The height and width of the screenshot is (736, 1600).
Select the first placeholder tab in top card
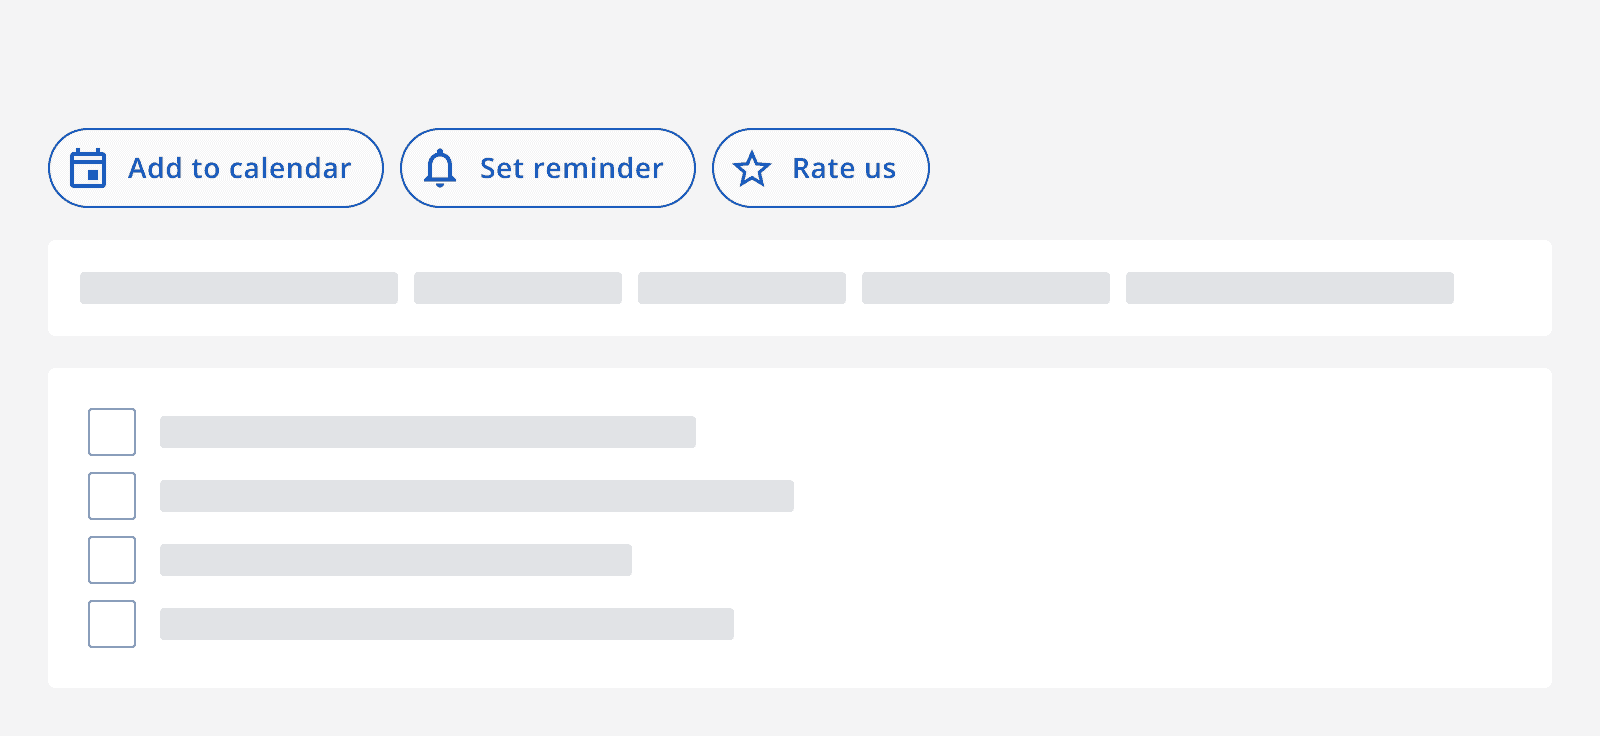click(238, 288)
